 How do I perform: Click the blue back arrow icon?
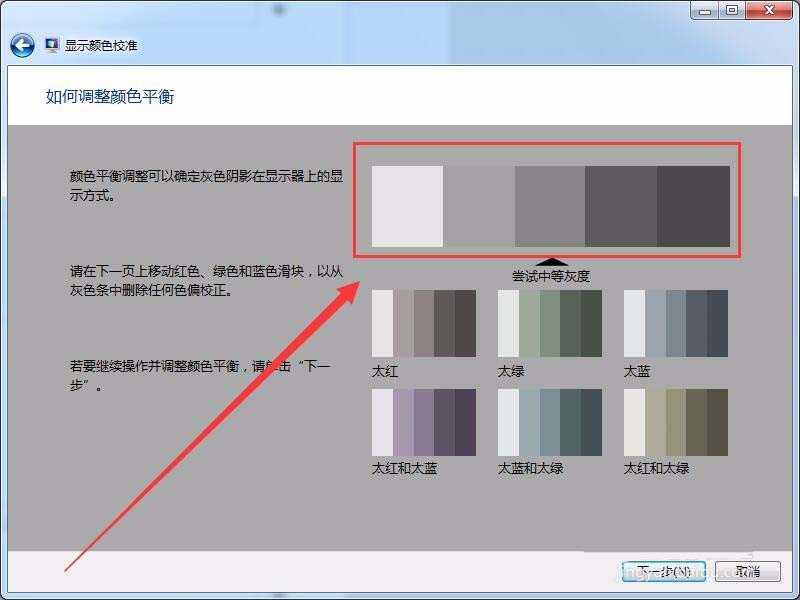coord(22,44)
